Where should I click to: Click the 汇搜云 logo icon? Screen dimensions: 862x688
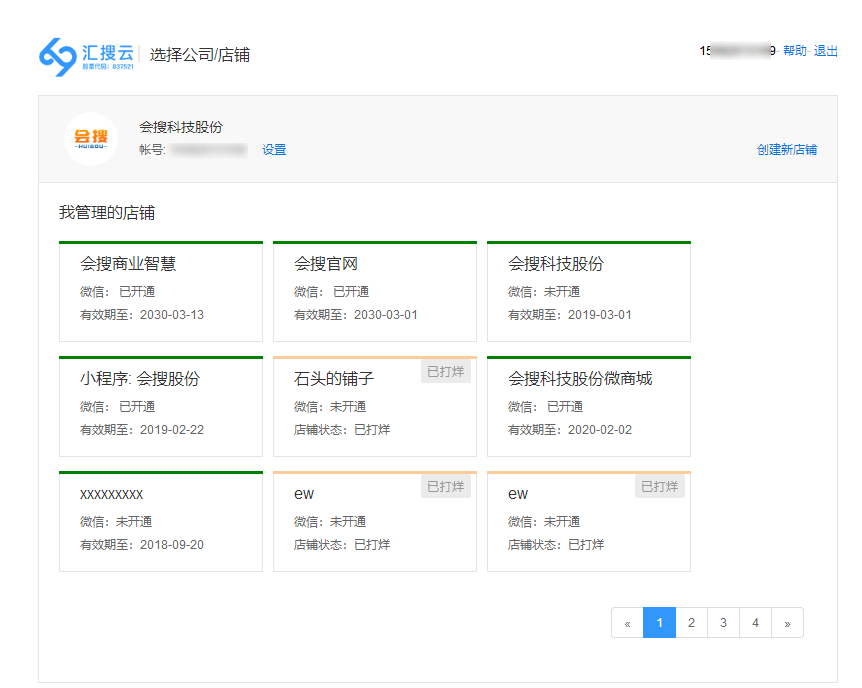(x=55, y=52)
